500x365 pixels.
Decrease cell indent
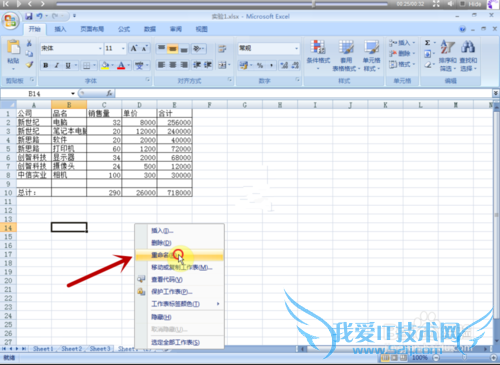click(197, 65)
